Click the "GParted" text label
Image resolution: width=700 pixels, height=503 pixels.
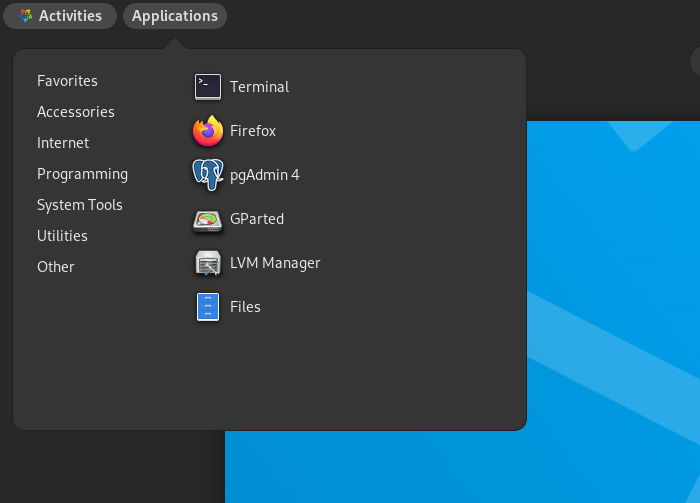(x=257, y=219)
